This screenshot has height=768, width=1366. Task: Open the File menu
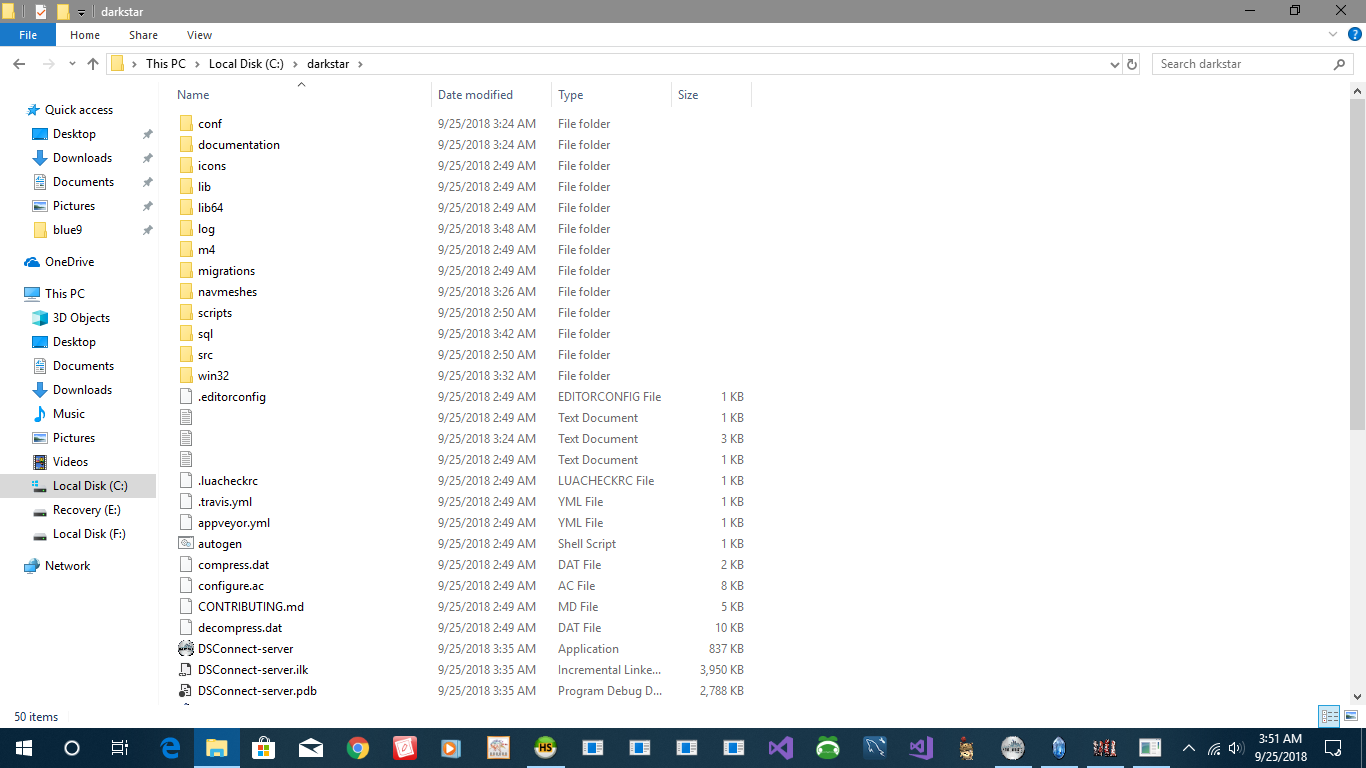[28, 35]
